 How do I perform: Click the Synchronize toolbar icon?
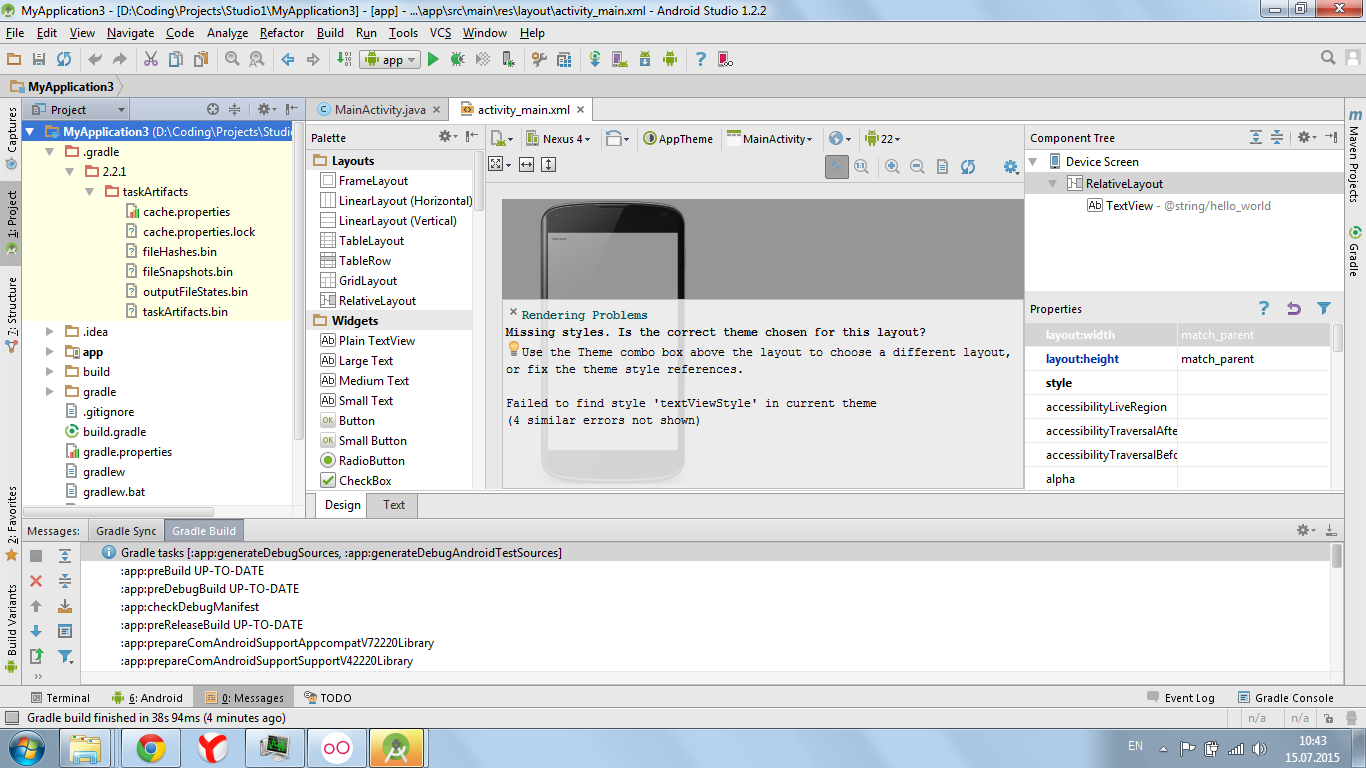(x=64, y=60)
